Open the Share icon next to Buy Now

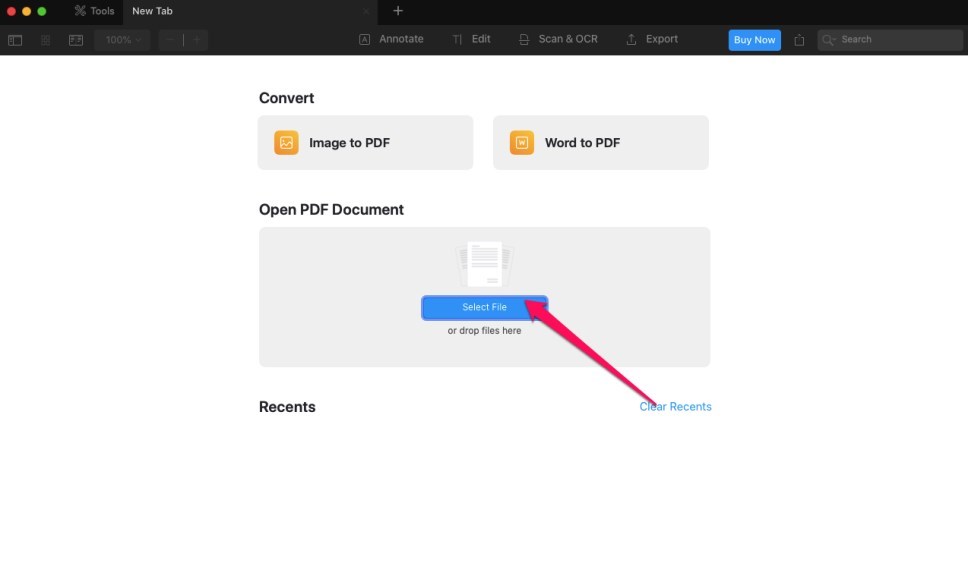click(799, 39)
